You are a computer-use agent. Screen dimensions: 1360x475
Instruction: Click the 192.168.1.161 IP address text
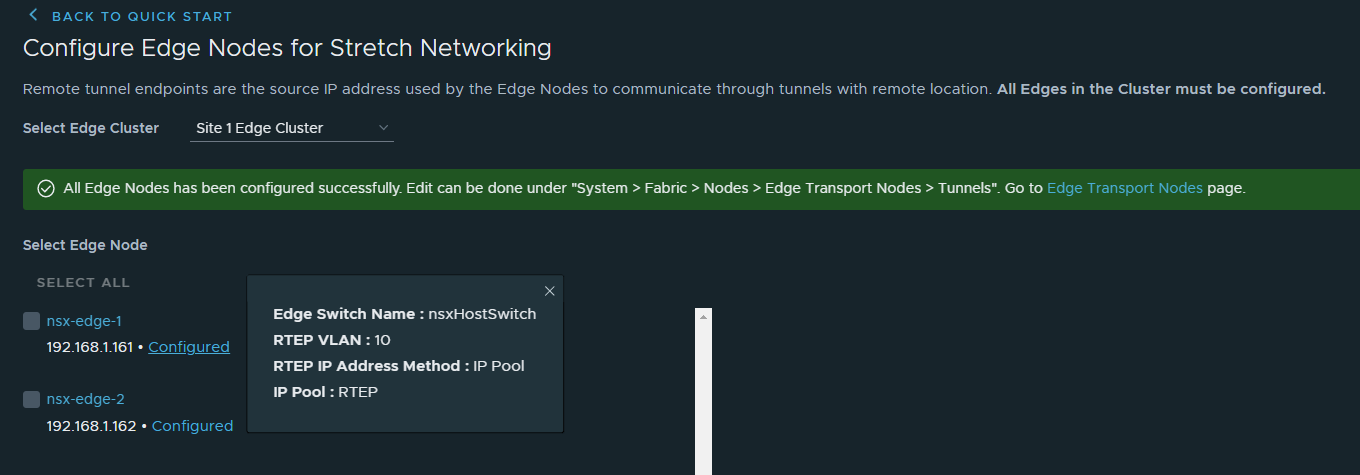(x=91, y=347)
